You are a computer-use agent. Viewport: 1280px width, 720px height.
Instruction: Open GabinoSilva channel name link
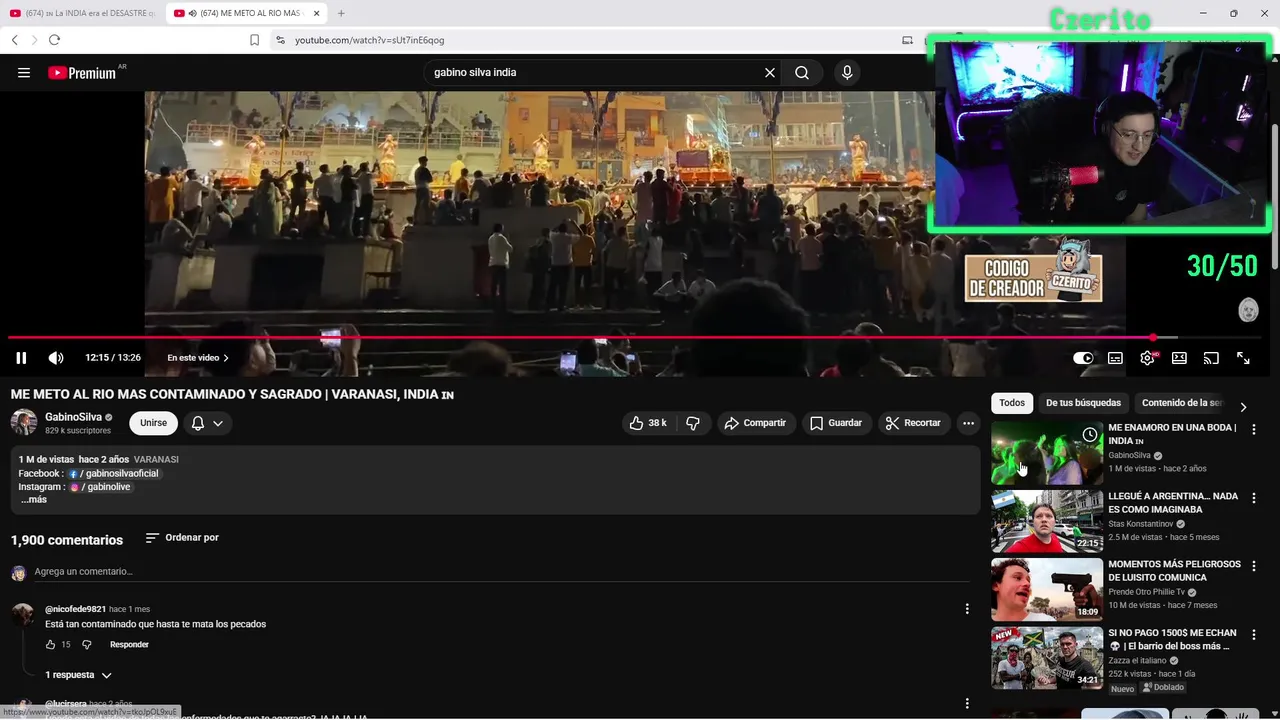73,417
